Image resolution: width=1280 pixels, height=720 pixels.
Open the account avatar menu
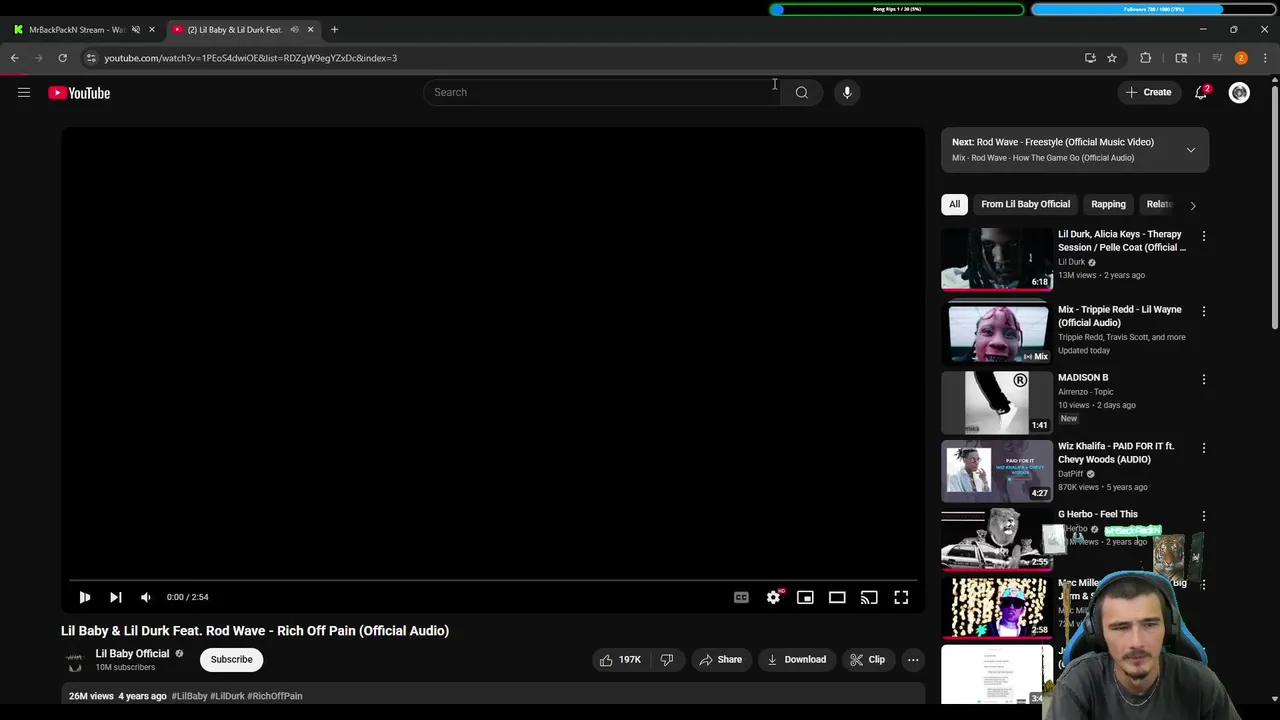1239,93
